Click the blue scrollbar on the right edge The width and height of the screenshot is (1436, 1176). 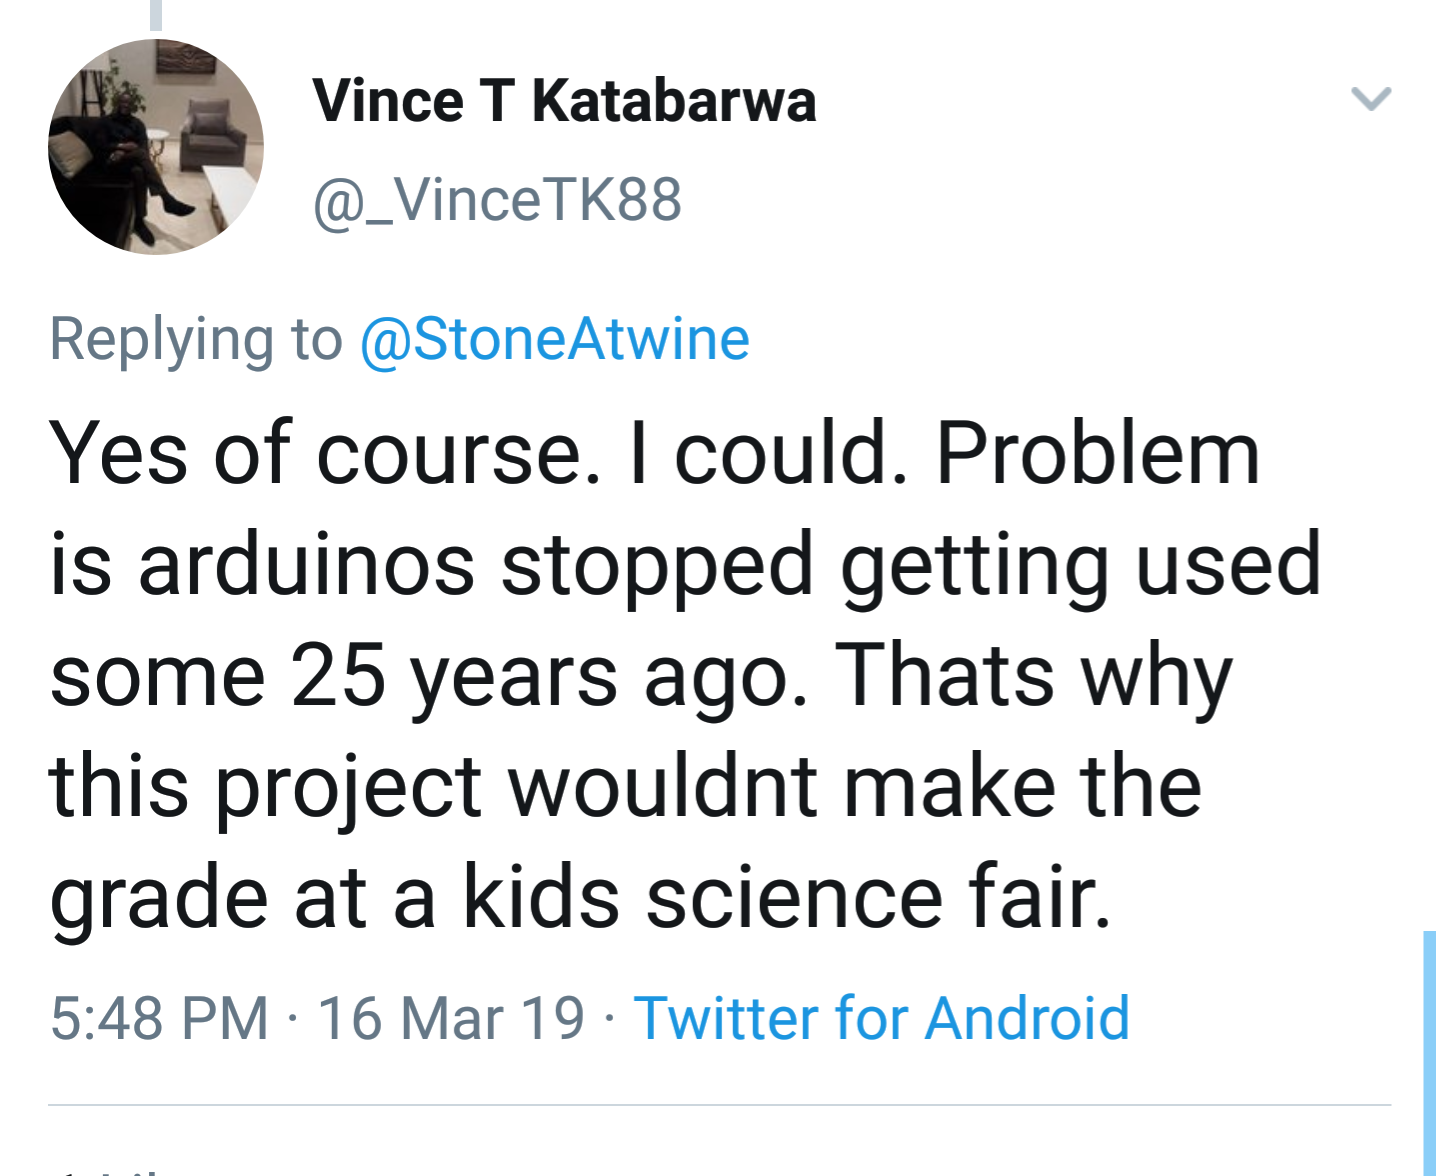click(1429, 1050)
